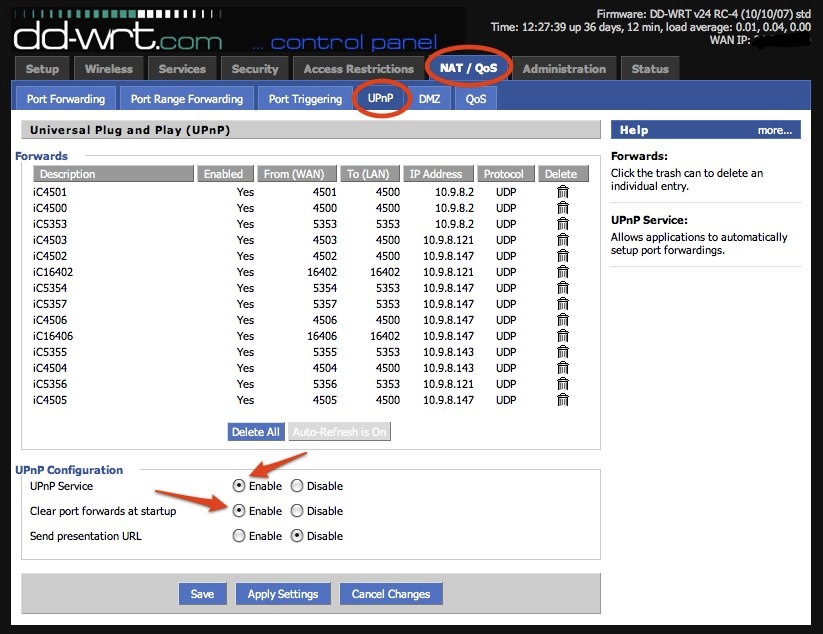Open the DMZ subtab
823x634 pixels.
(429, 99)
